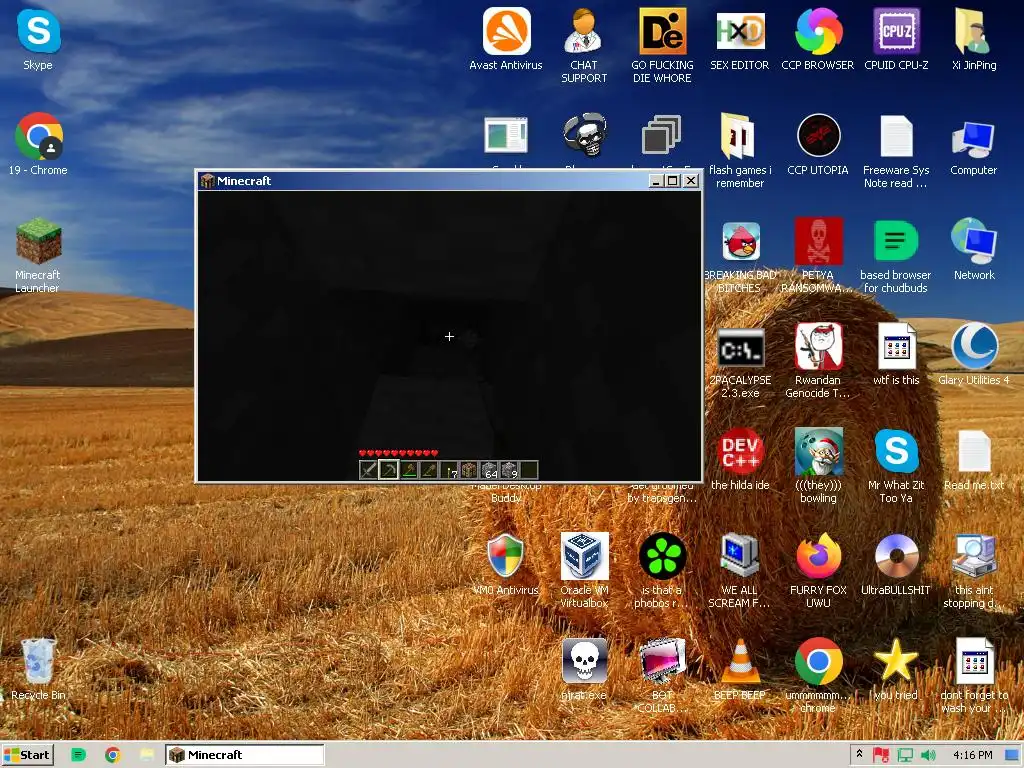Open the PETYA RANSOMWA... icon
The height and width of the screenshot is (768, 1024).
pos(818,255)
